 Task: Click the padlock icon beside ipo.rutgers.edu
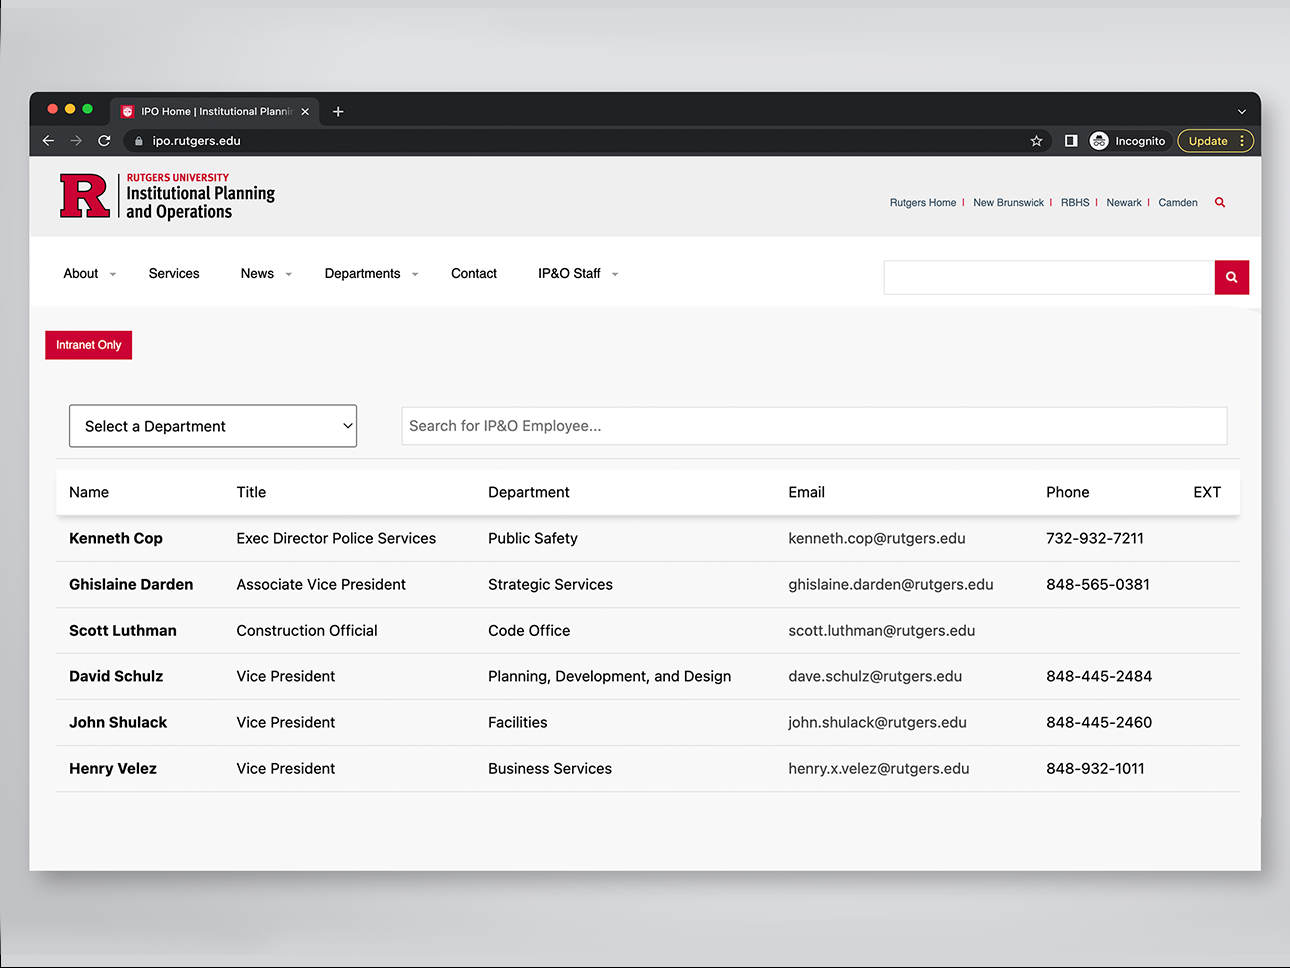[137, 141]
